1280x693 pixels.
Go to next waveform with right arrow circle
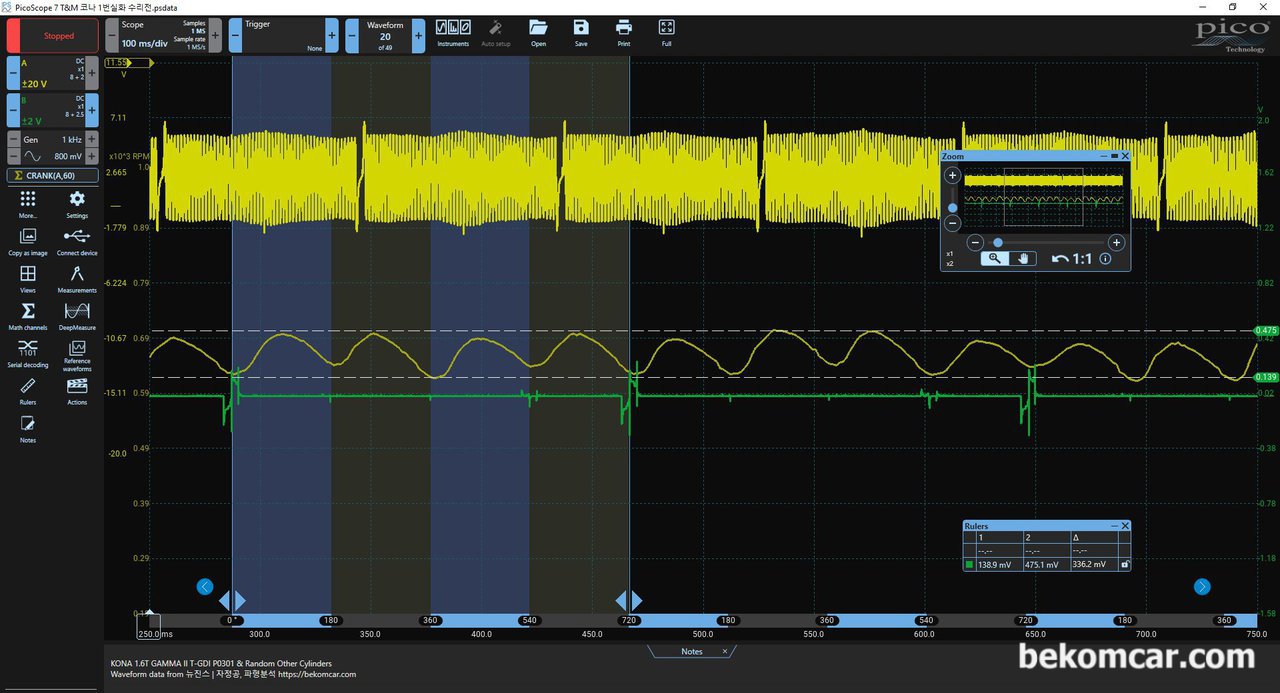[x=1202, y=587]
